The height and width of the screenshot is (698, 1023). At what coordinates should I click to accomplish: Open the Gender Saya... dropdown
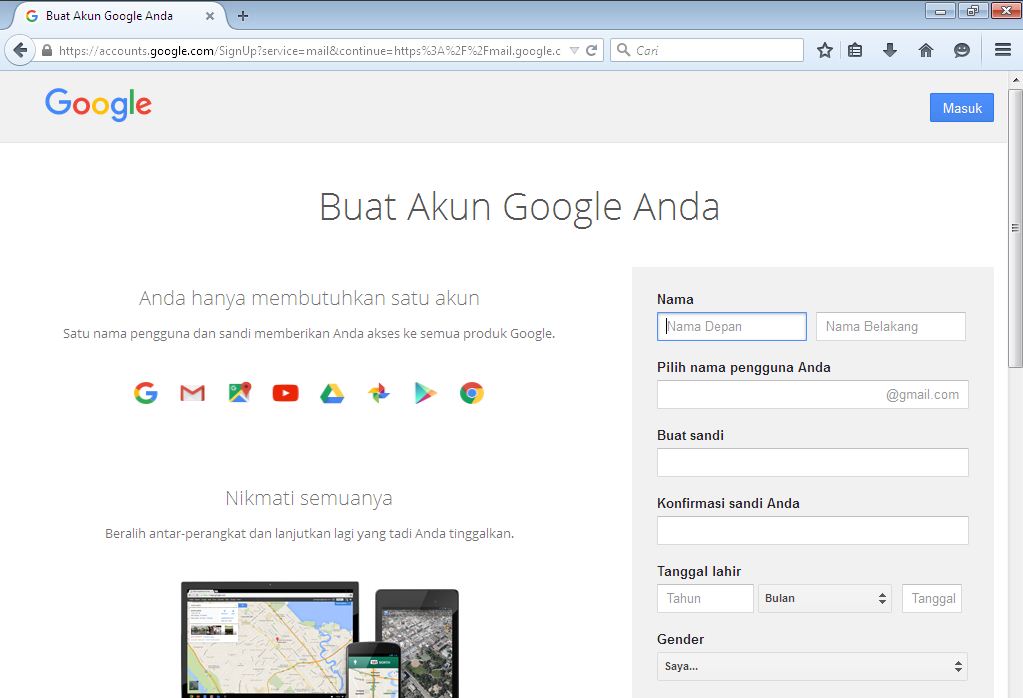[x=812, y=666]
